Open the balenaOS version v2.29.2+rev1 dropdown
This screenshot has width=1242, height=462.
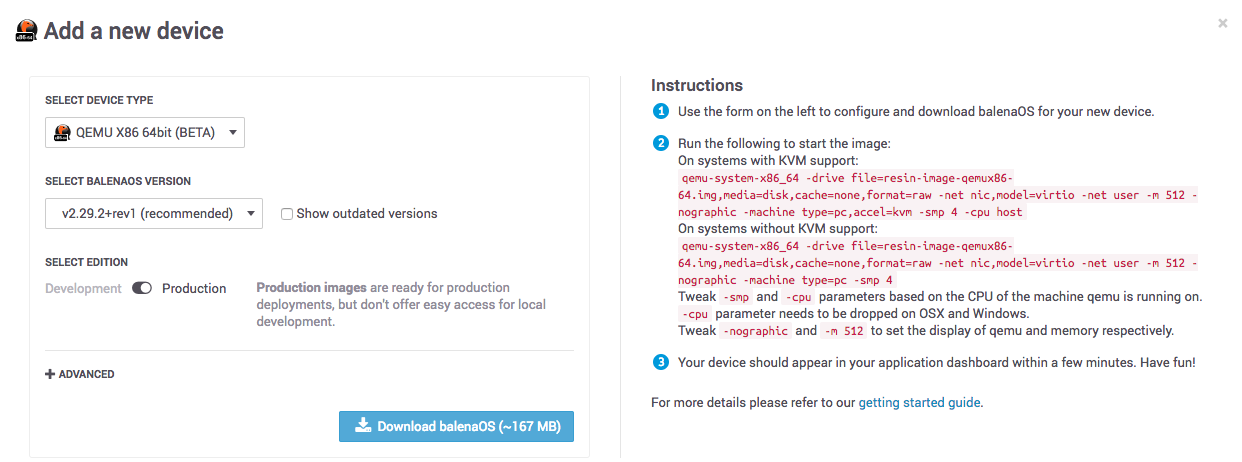point(154,213)
